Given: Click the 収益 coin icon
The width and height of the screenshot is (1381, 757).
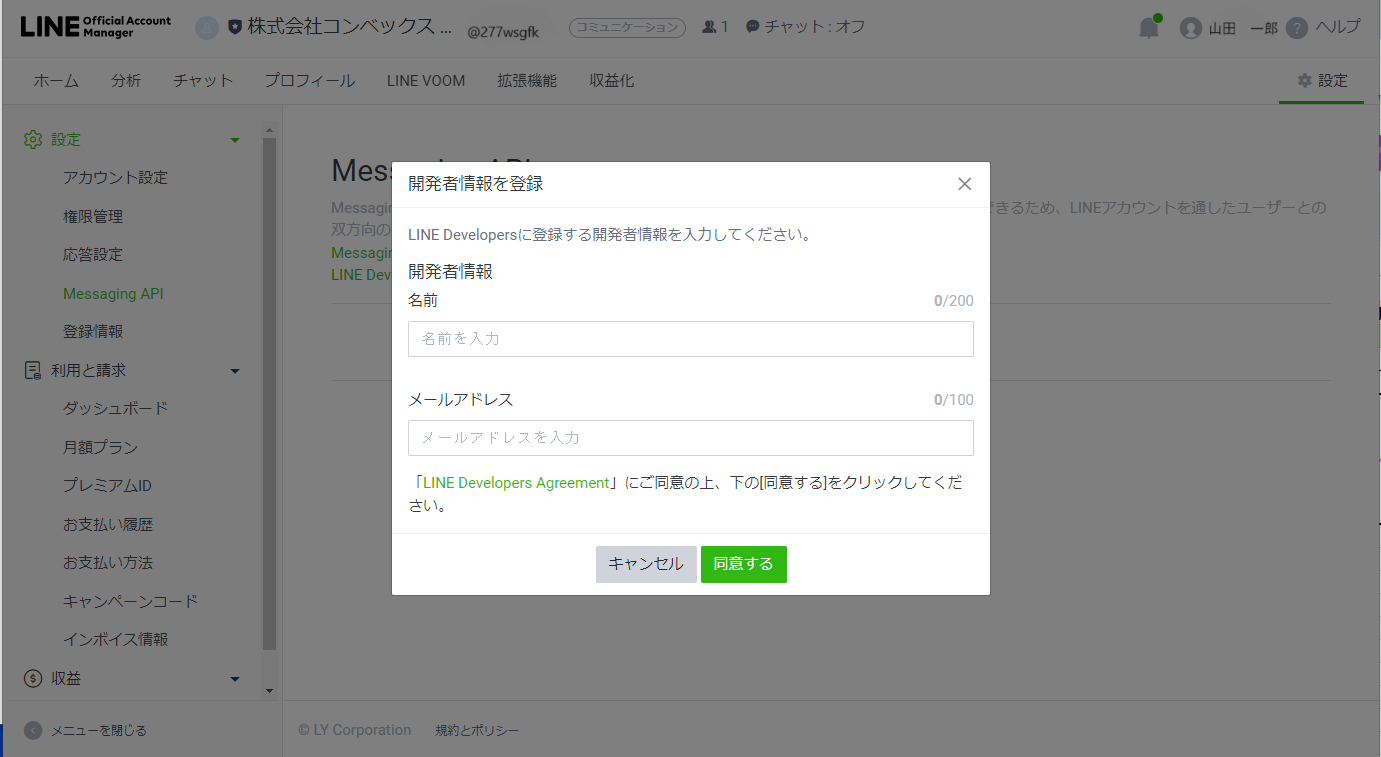Looking at the screenshot, I should (x=33, y=678).
